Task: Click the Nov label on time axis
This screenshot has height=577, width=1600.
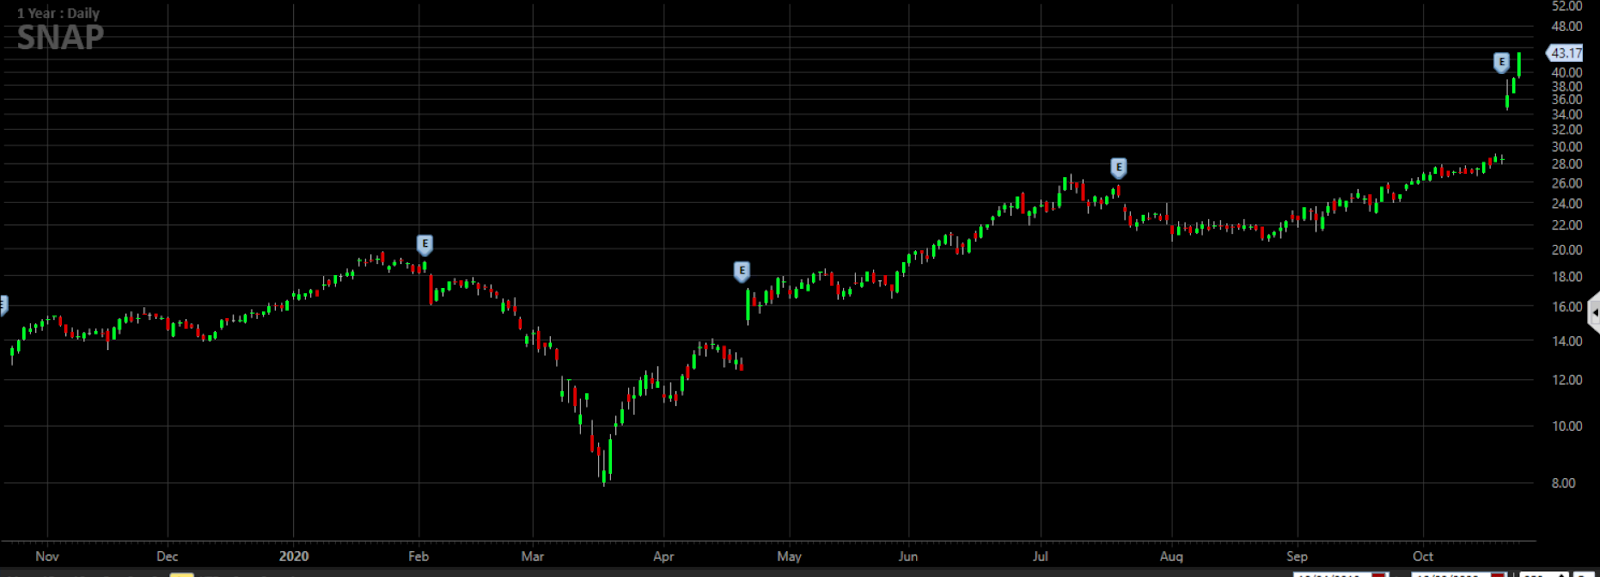Action: coord(47,556)
